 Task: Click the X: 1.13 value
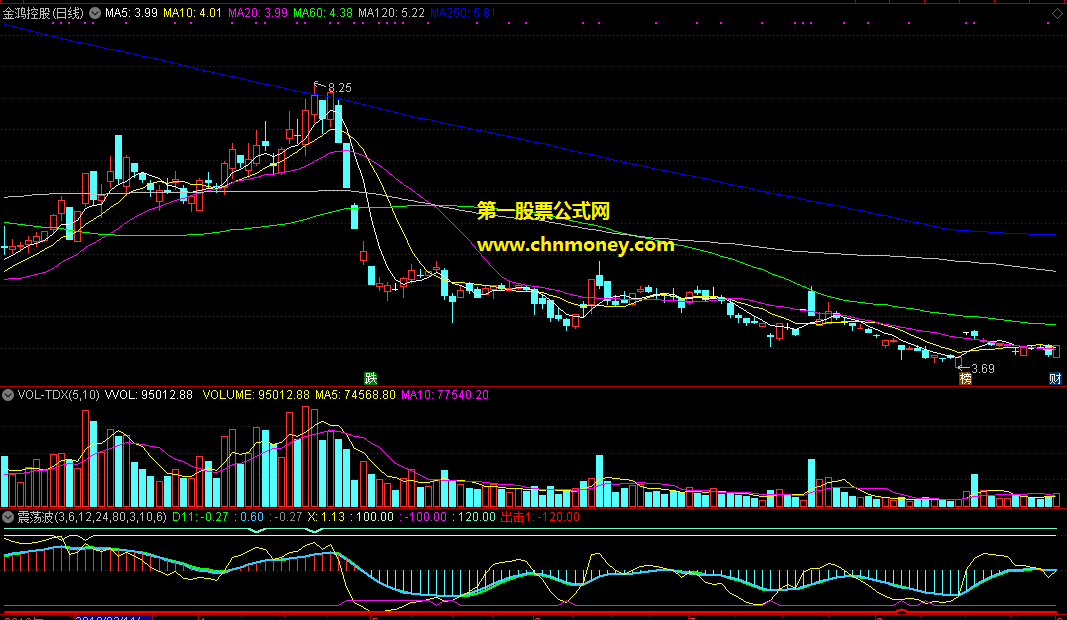point(326,517)
